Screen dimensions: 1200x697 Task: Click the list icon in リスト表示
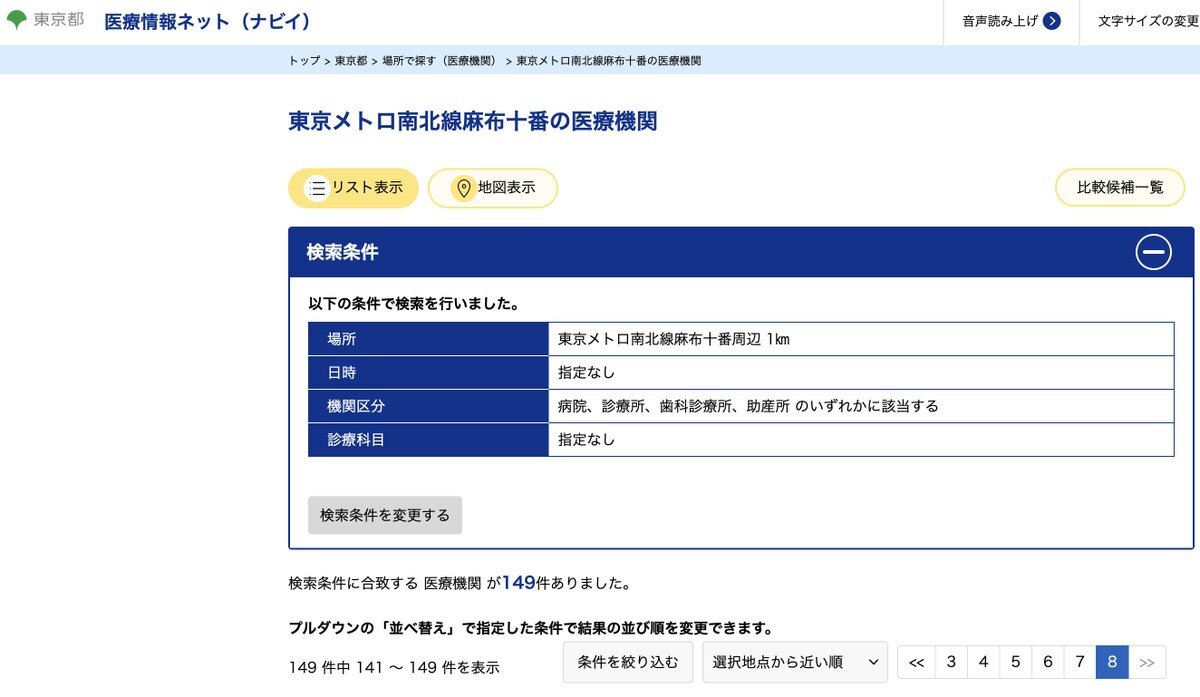coord(317,188)
